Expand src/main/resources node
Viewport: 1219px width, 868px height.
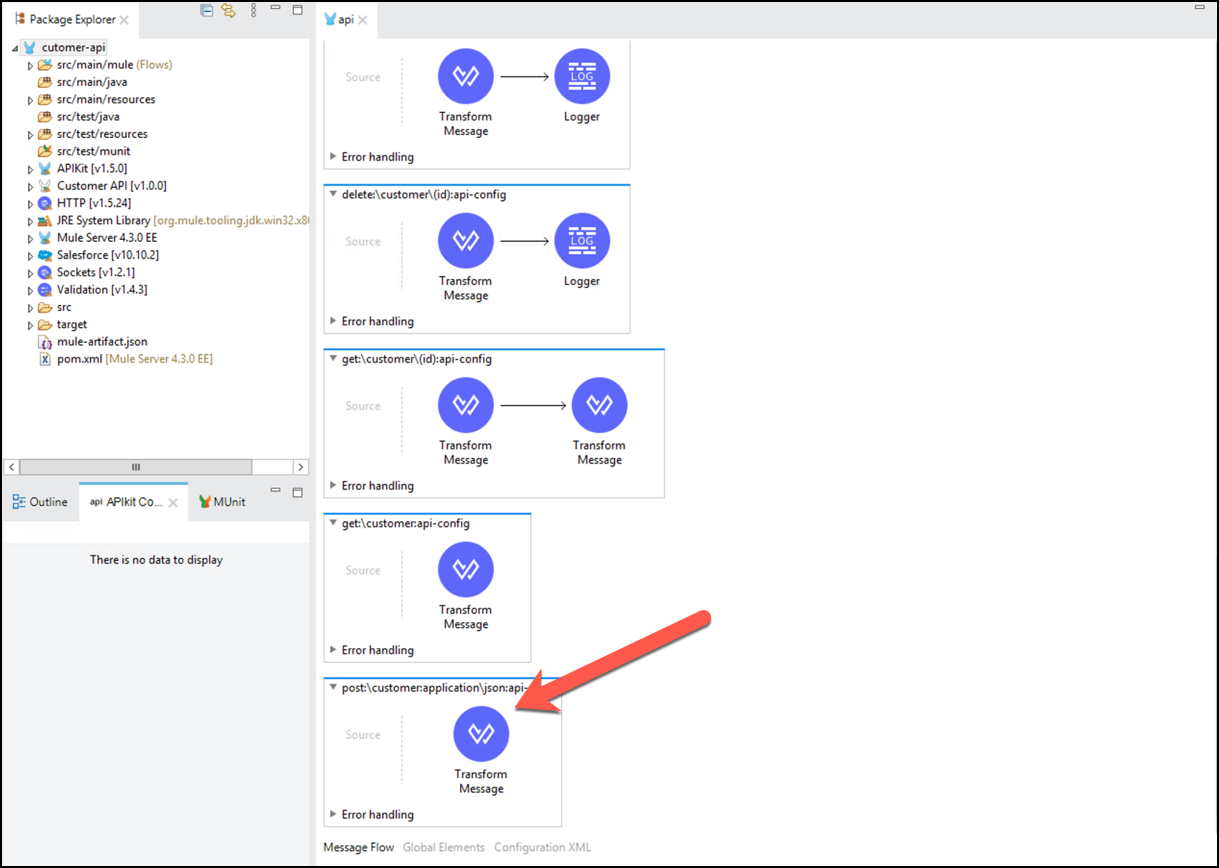(30, 100)
